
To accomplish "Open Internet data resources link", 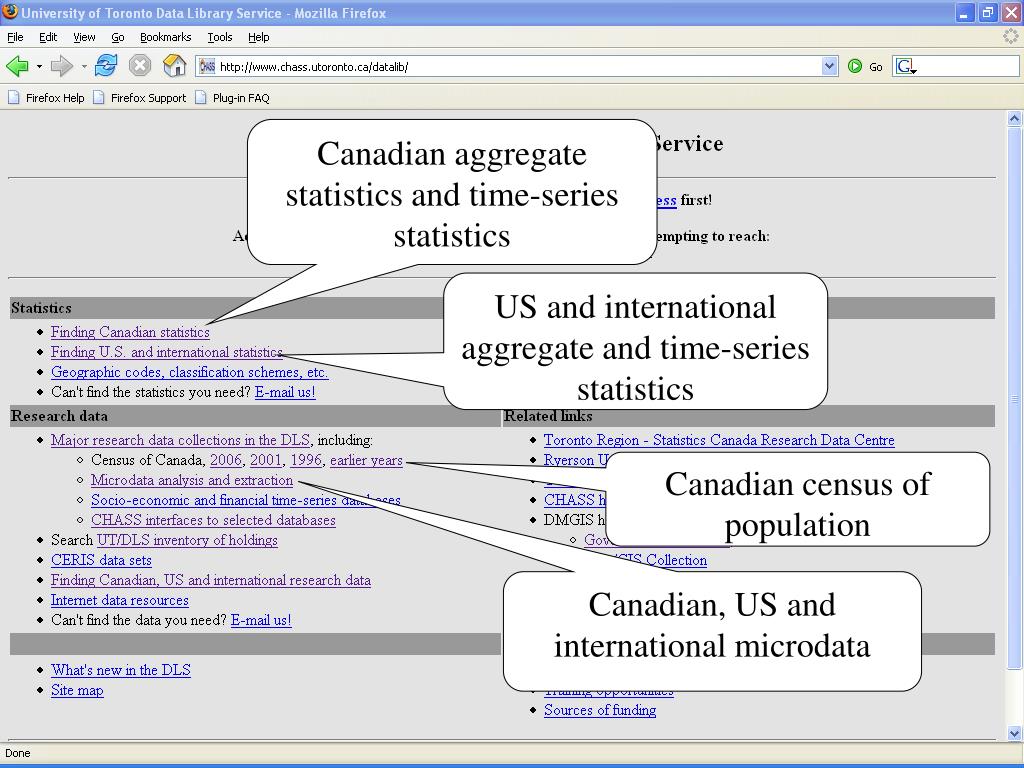I will click(120, 600).
